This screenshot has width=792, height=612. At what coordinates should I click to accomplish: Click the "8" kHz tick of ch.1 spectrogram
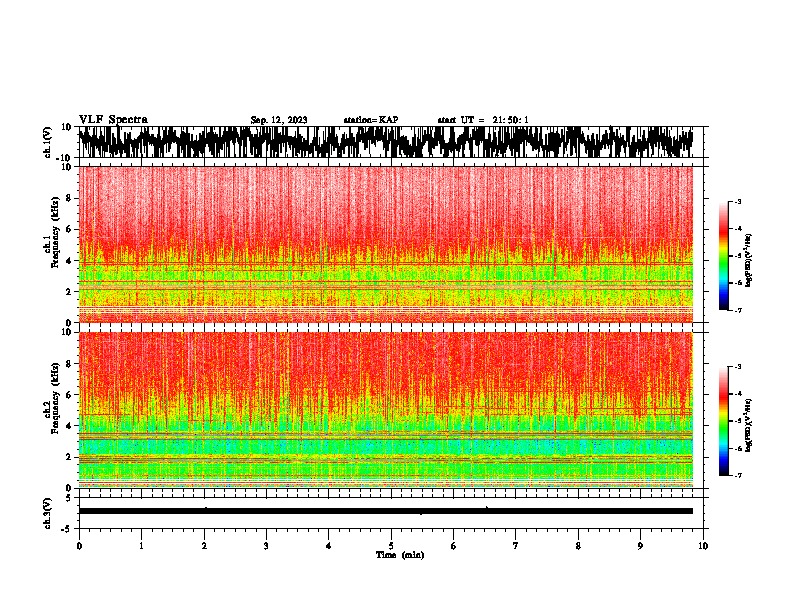click(x=70, y=198)
